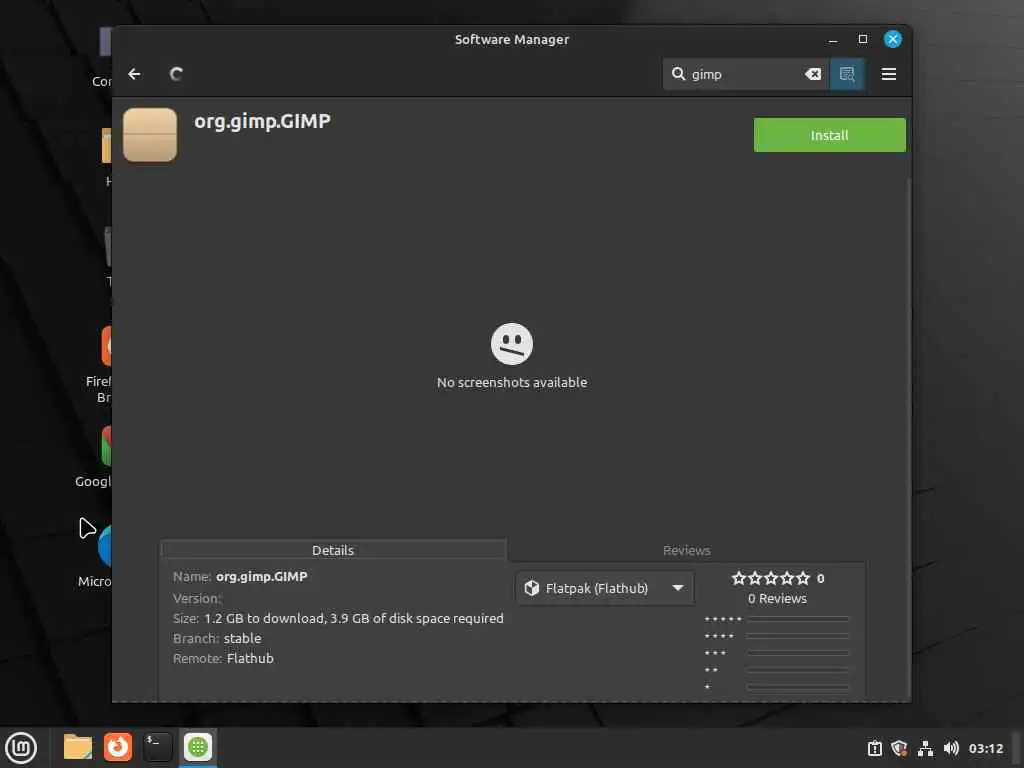Click the org.gimp.GIMP heading title
The width and height of the screenshot is (1024, 768).
263,121
